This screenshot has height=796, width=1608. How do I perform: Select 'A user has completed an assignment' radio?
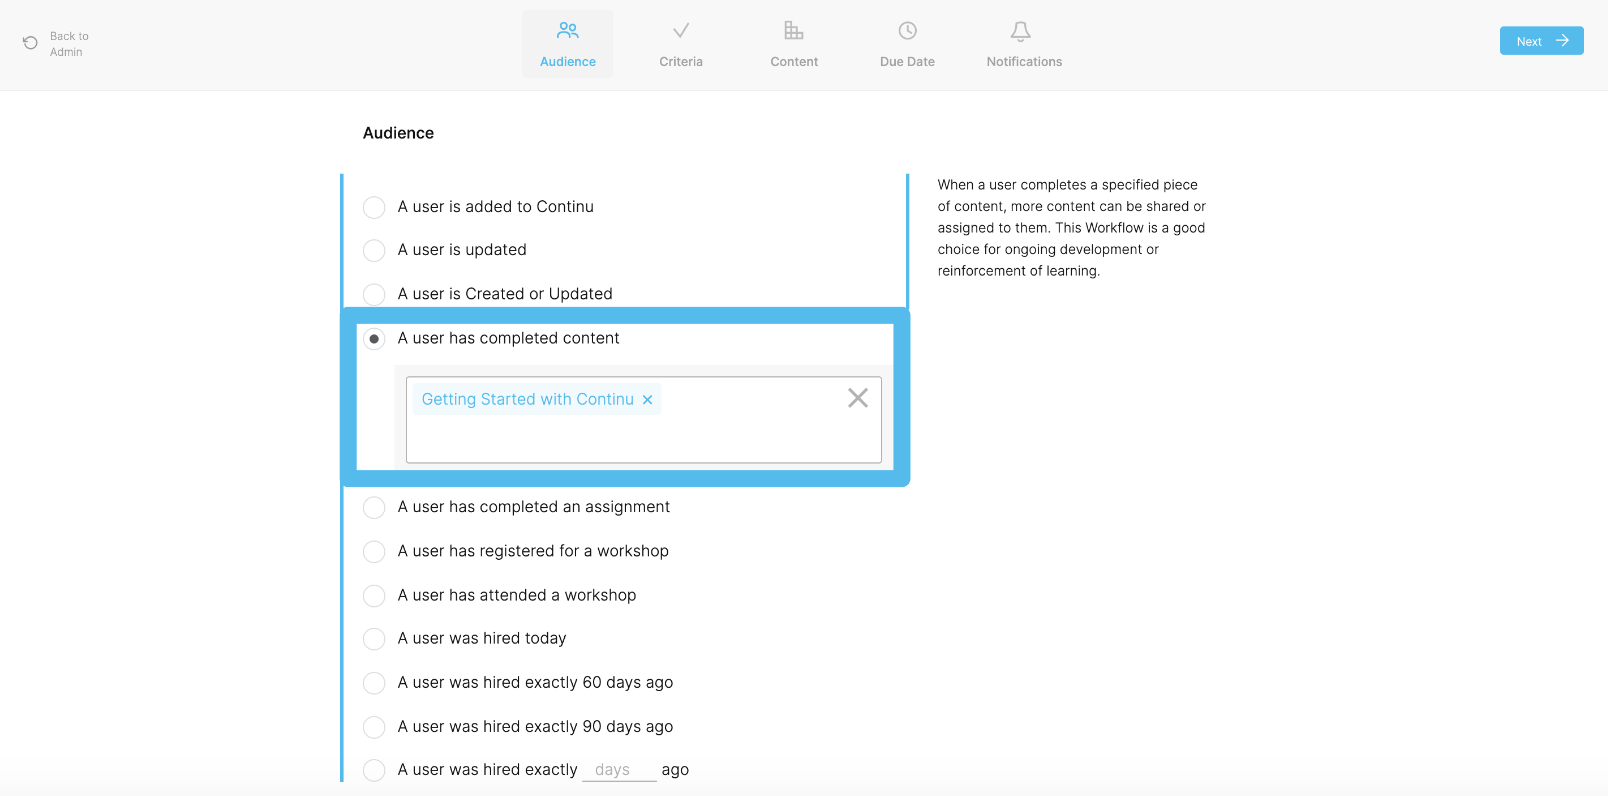(374, 508)
